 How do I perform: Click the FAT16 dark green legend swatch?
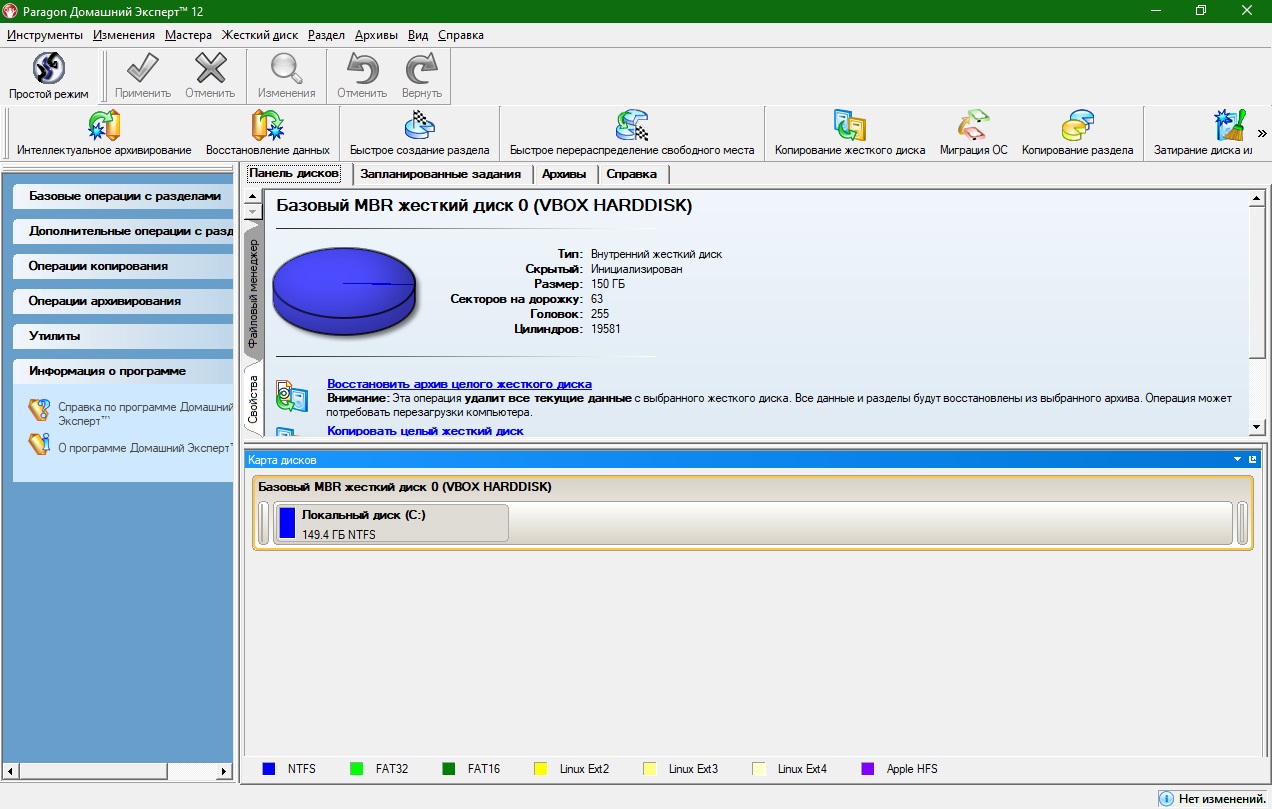click(x=448, y=769)
